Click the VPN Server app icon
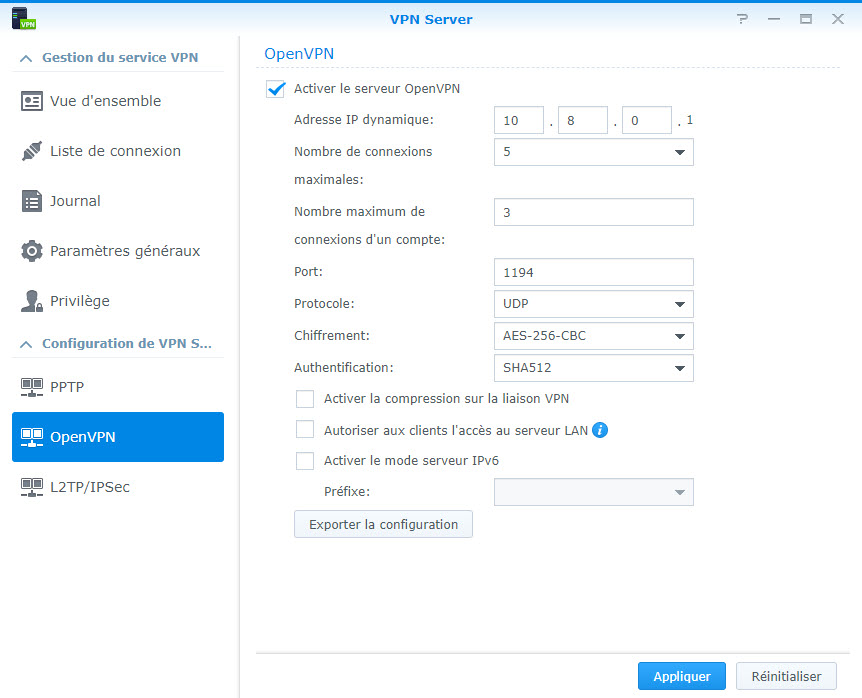862x698 pixels. pyautogui.click(x=24, y=19)
